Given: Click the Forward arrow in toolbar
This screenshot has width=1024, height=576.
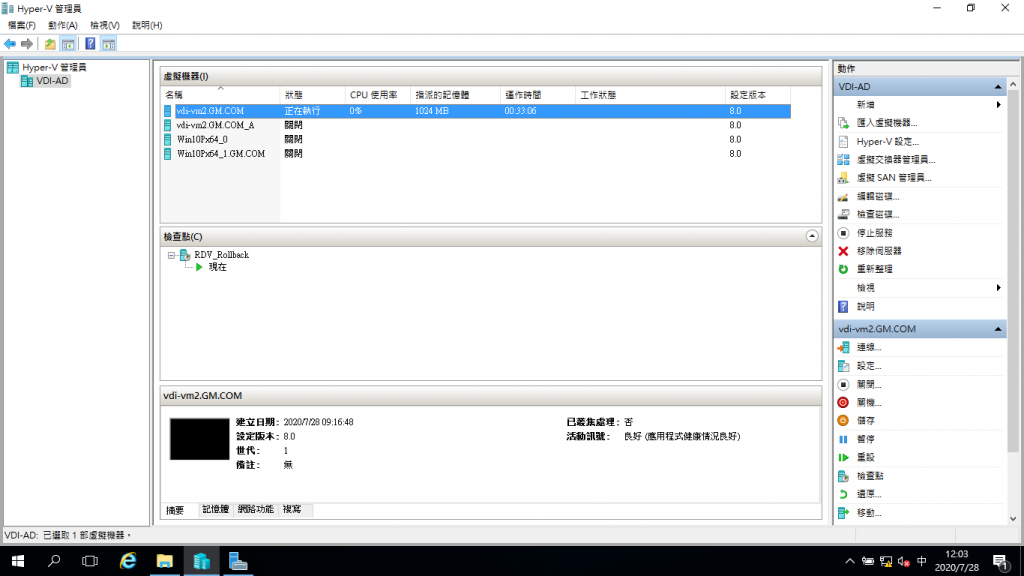Looking at the screenshot, I should (27, 44).
